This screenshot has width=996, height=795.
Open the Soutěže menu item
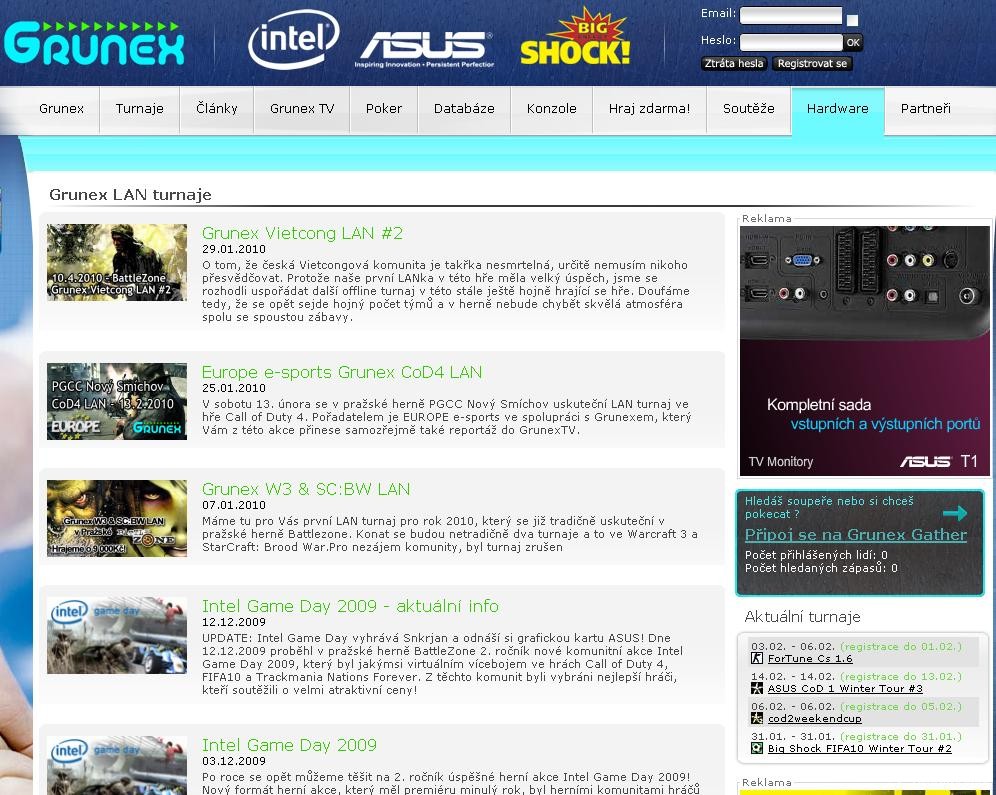pos(748,109)
